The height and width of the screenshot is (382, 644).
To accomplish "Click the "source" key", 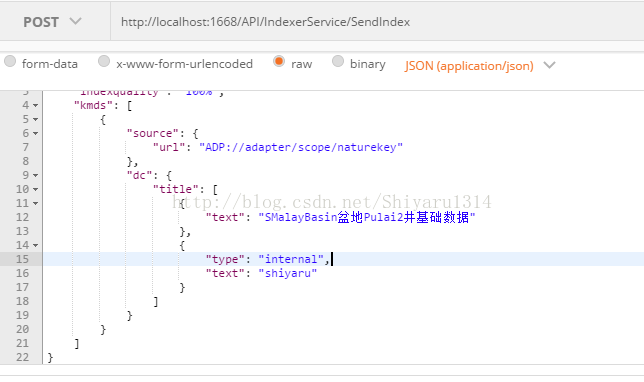I will point(153,133).
